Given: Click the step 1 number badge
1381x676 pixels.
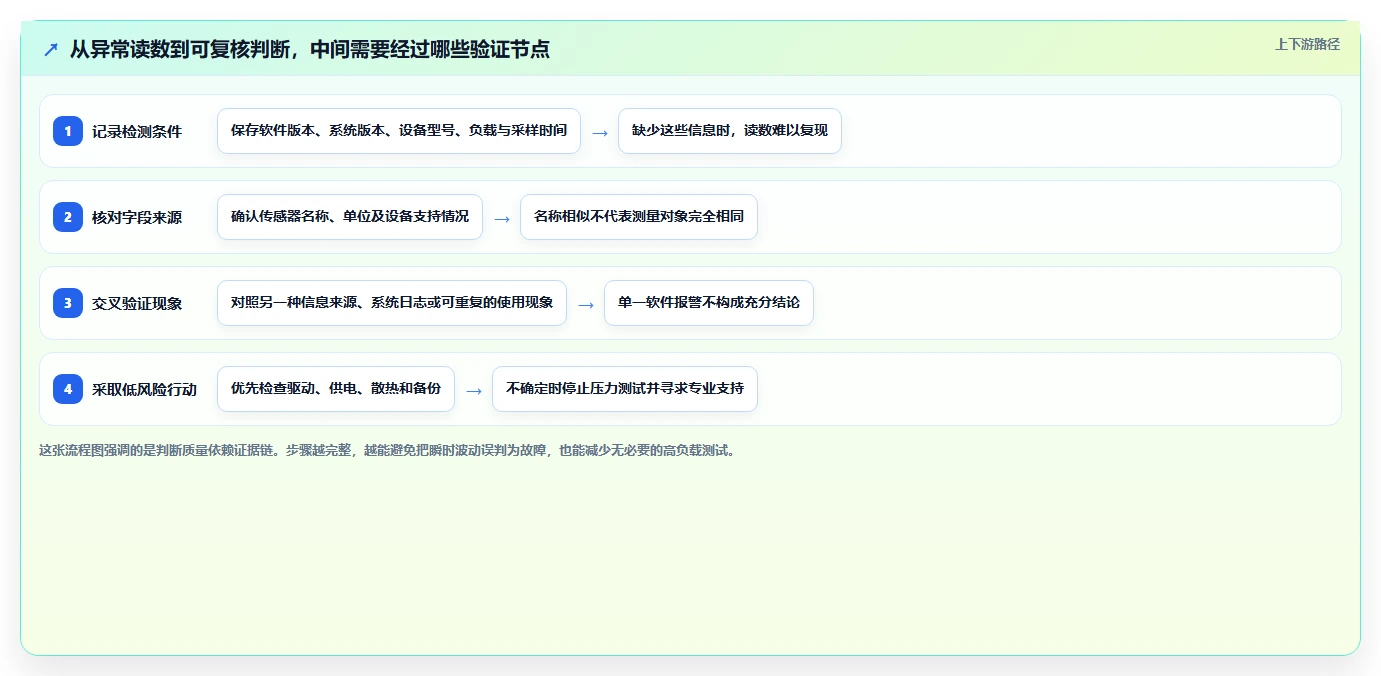Looking at the screenshot, I should 68,130.
